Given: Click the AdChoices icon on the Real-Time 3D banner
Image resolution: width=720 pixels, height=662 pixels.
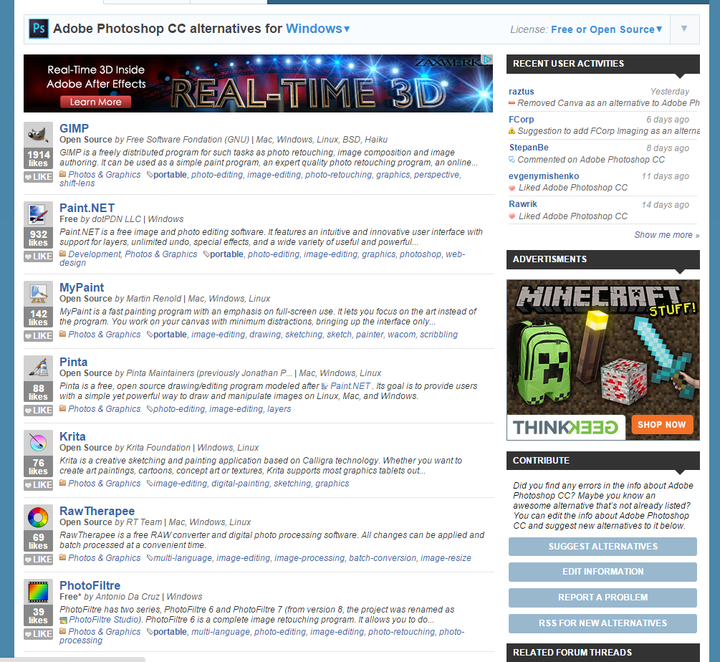Looking at the screenshot, I should [488, 59].
